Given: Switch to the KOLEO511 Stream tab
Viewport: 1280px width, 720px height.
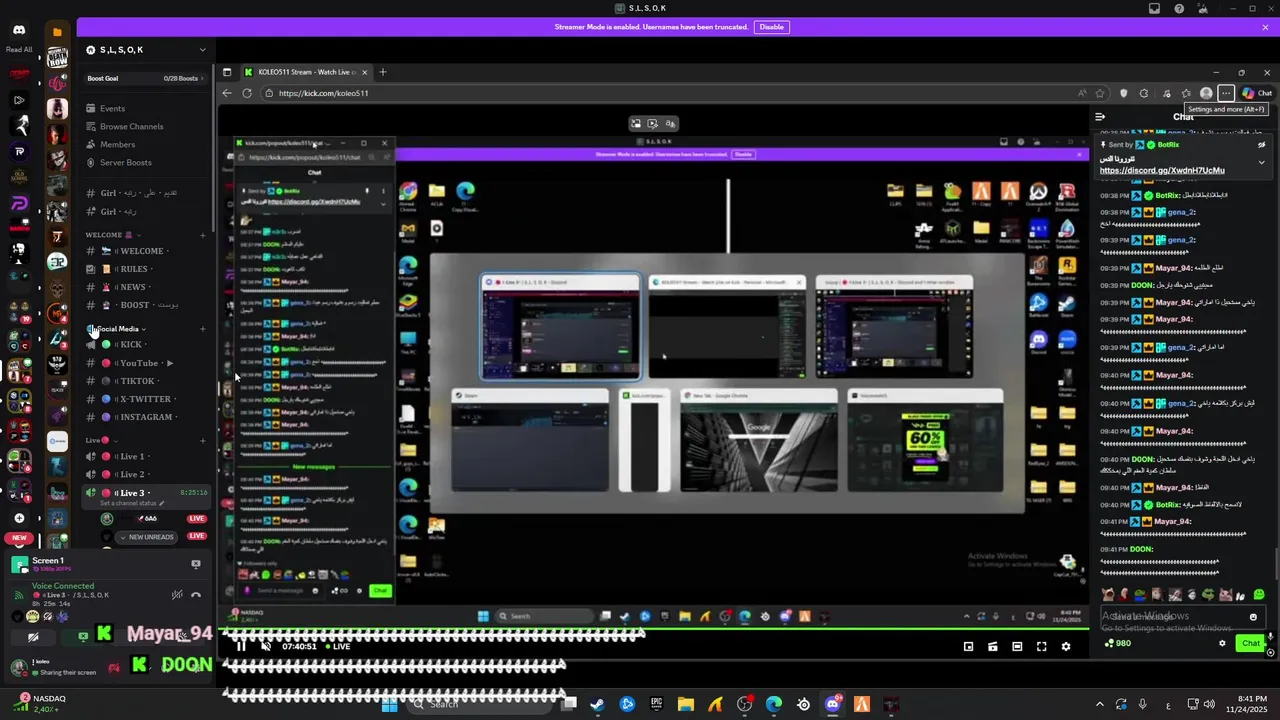Looking at the screenshot, I should pyautogui.click(x=307, y=72).
